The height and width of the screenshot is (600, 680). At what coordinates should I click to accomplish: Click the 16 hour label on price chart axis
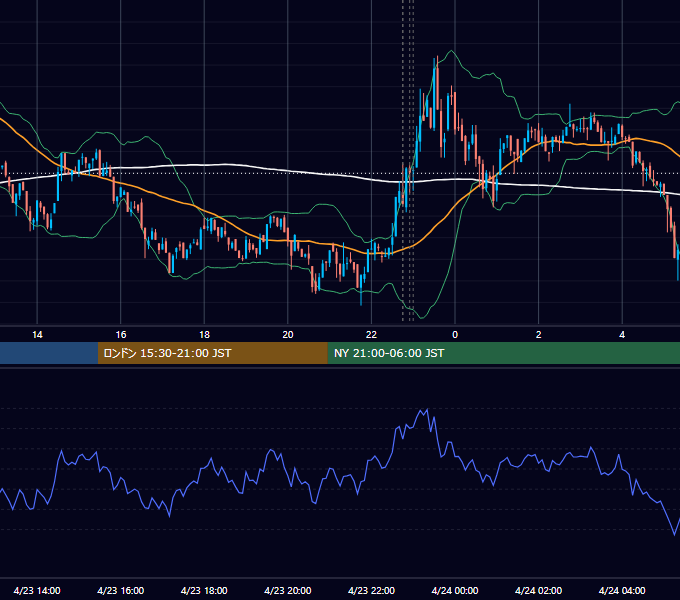click(x=121, y=335)
